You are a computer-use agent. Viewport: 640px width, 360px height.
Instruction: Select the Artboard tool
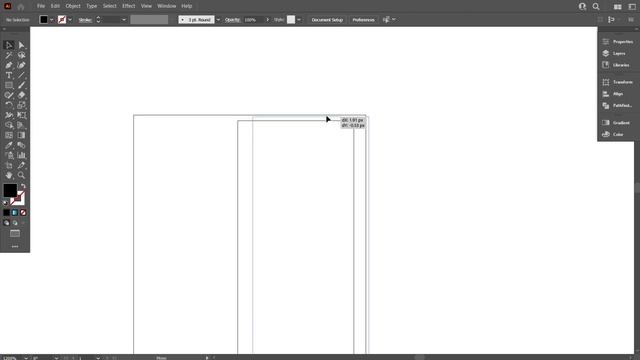pyautogui.click(x=9, y=165)
